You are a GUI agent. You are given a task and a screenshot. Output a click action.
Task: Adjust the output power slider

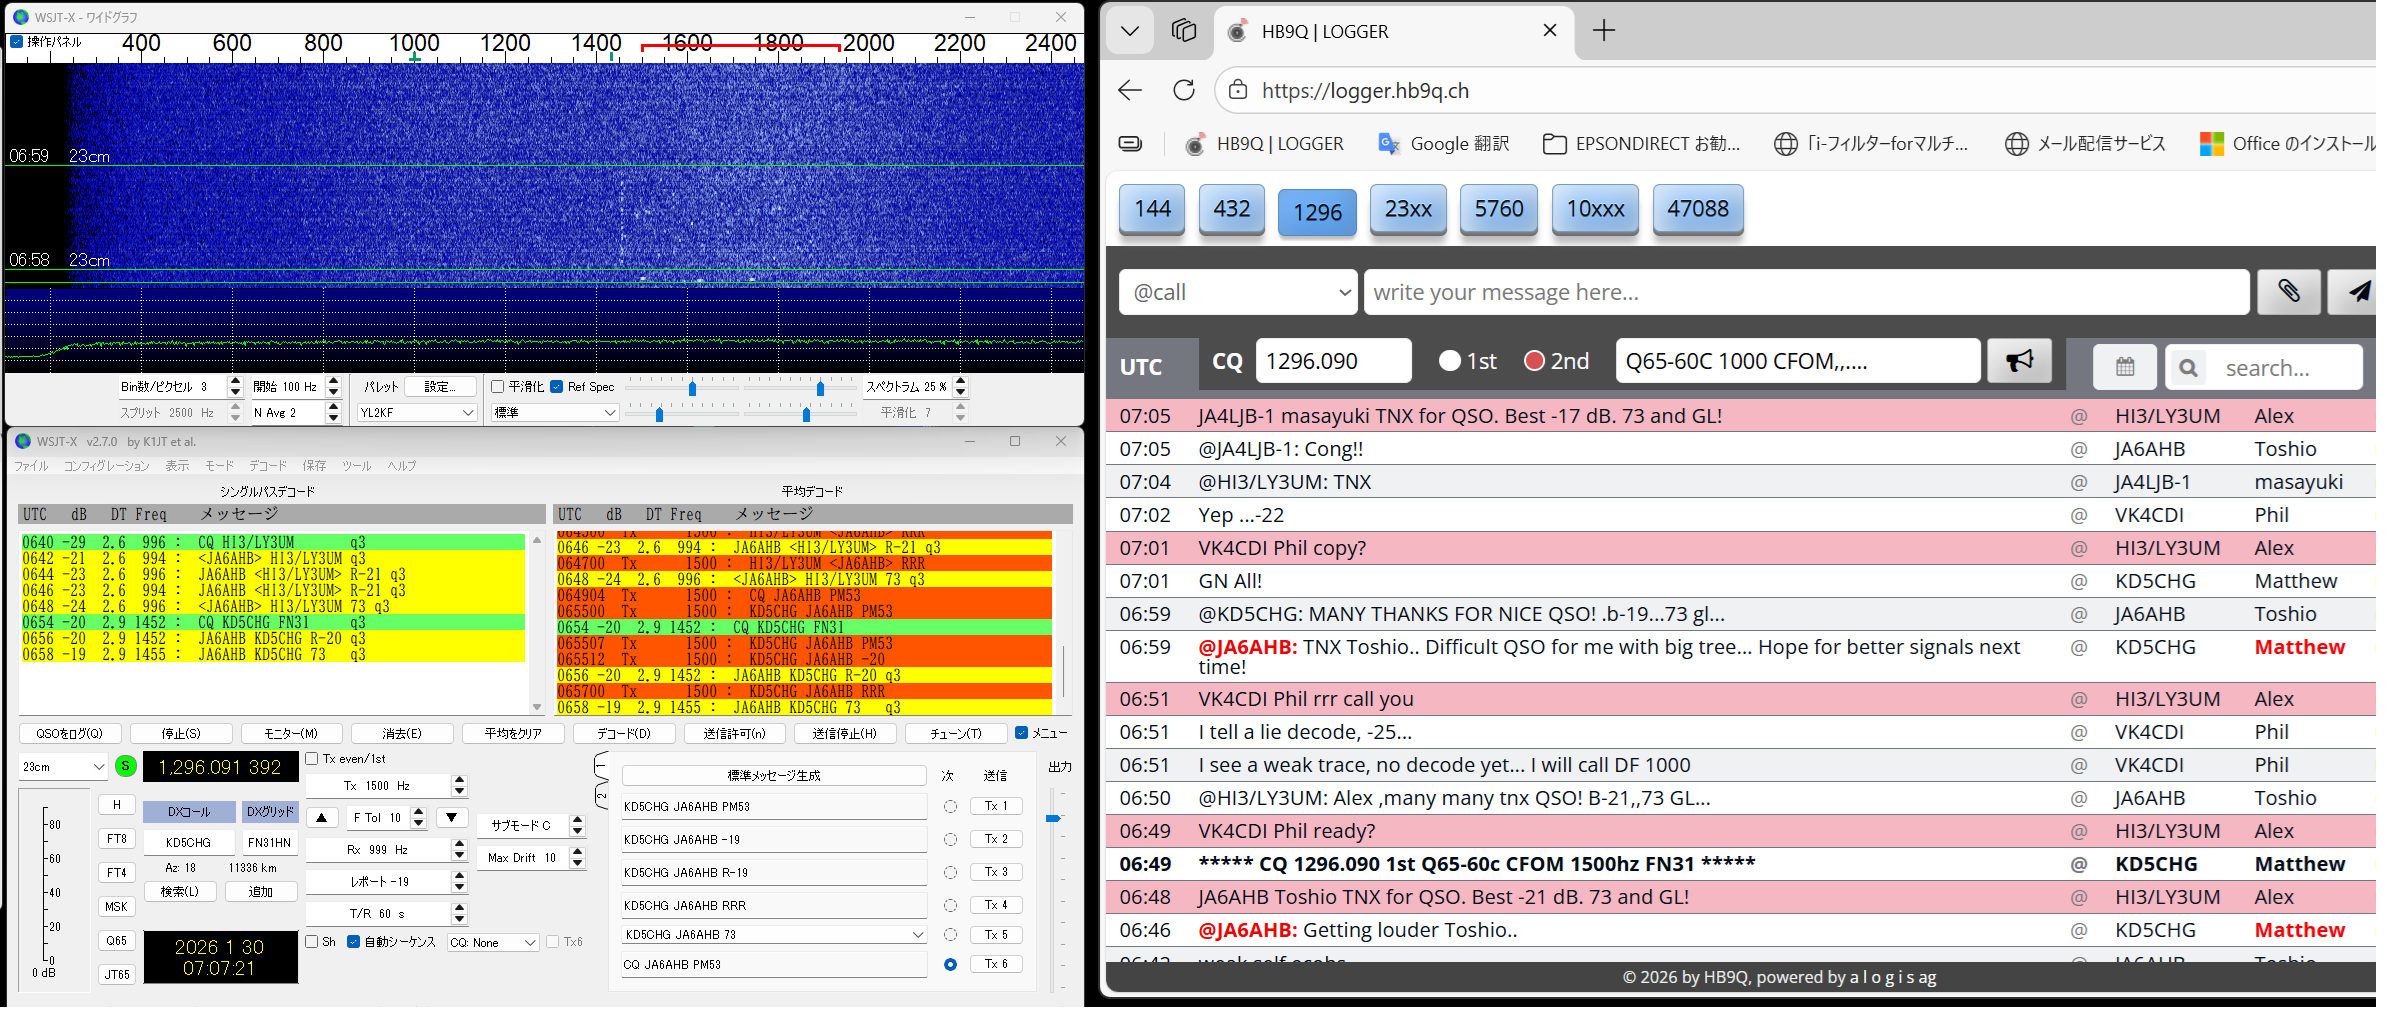point(1052,818)
